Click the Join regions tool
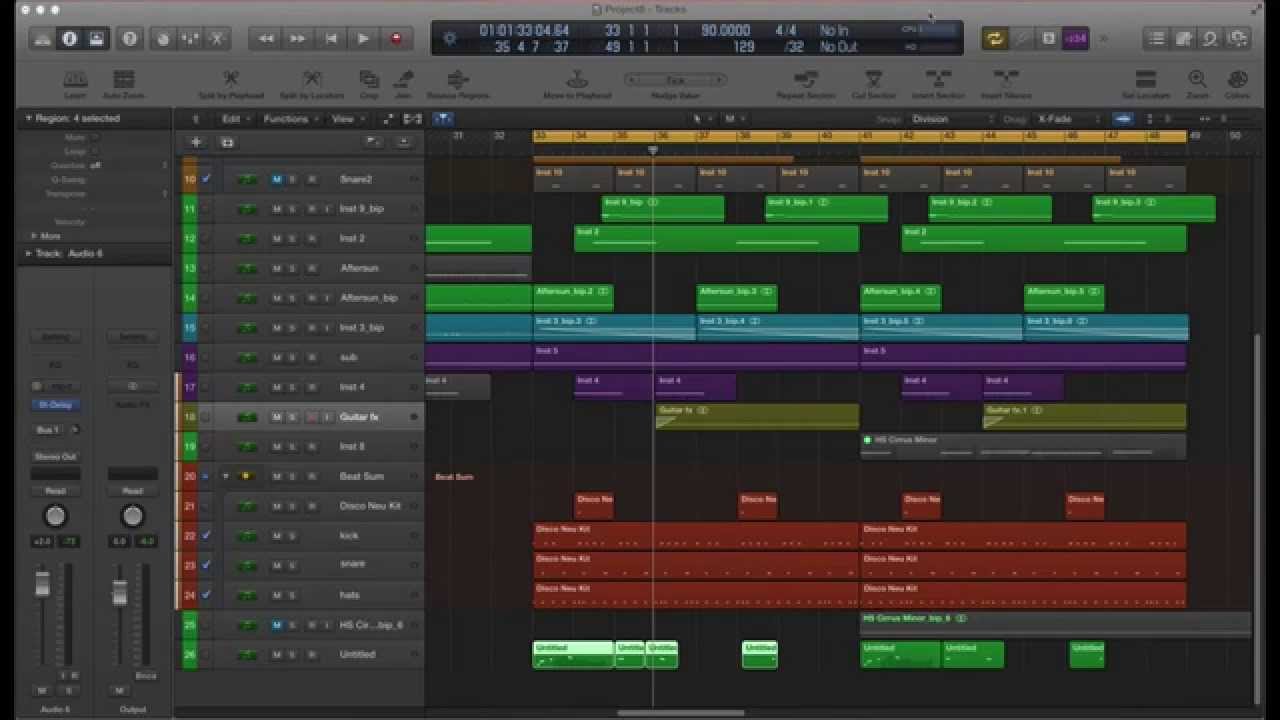Screen dimensions: 1280x720 tap(403, 84)
